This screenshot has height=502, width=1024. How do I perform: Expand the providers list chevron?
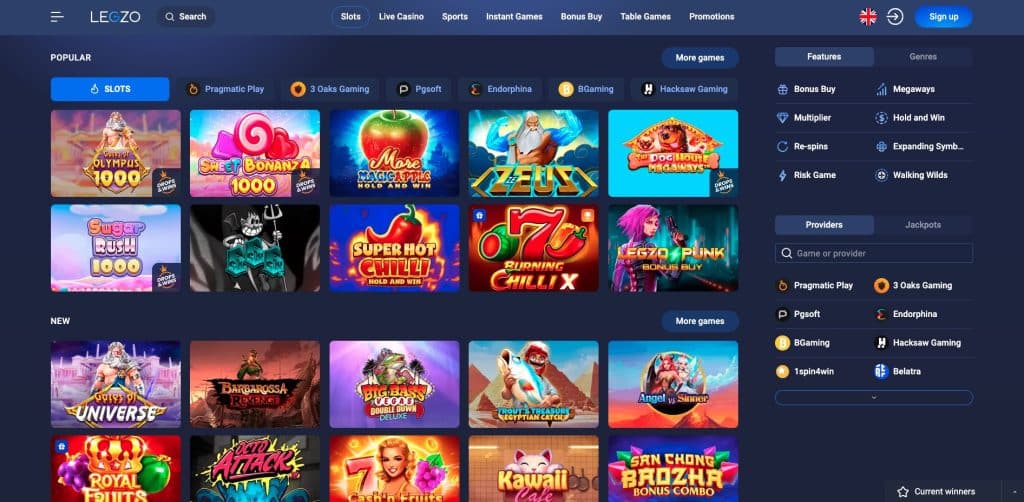coord(874,397)
